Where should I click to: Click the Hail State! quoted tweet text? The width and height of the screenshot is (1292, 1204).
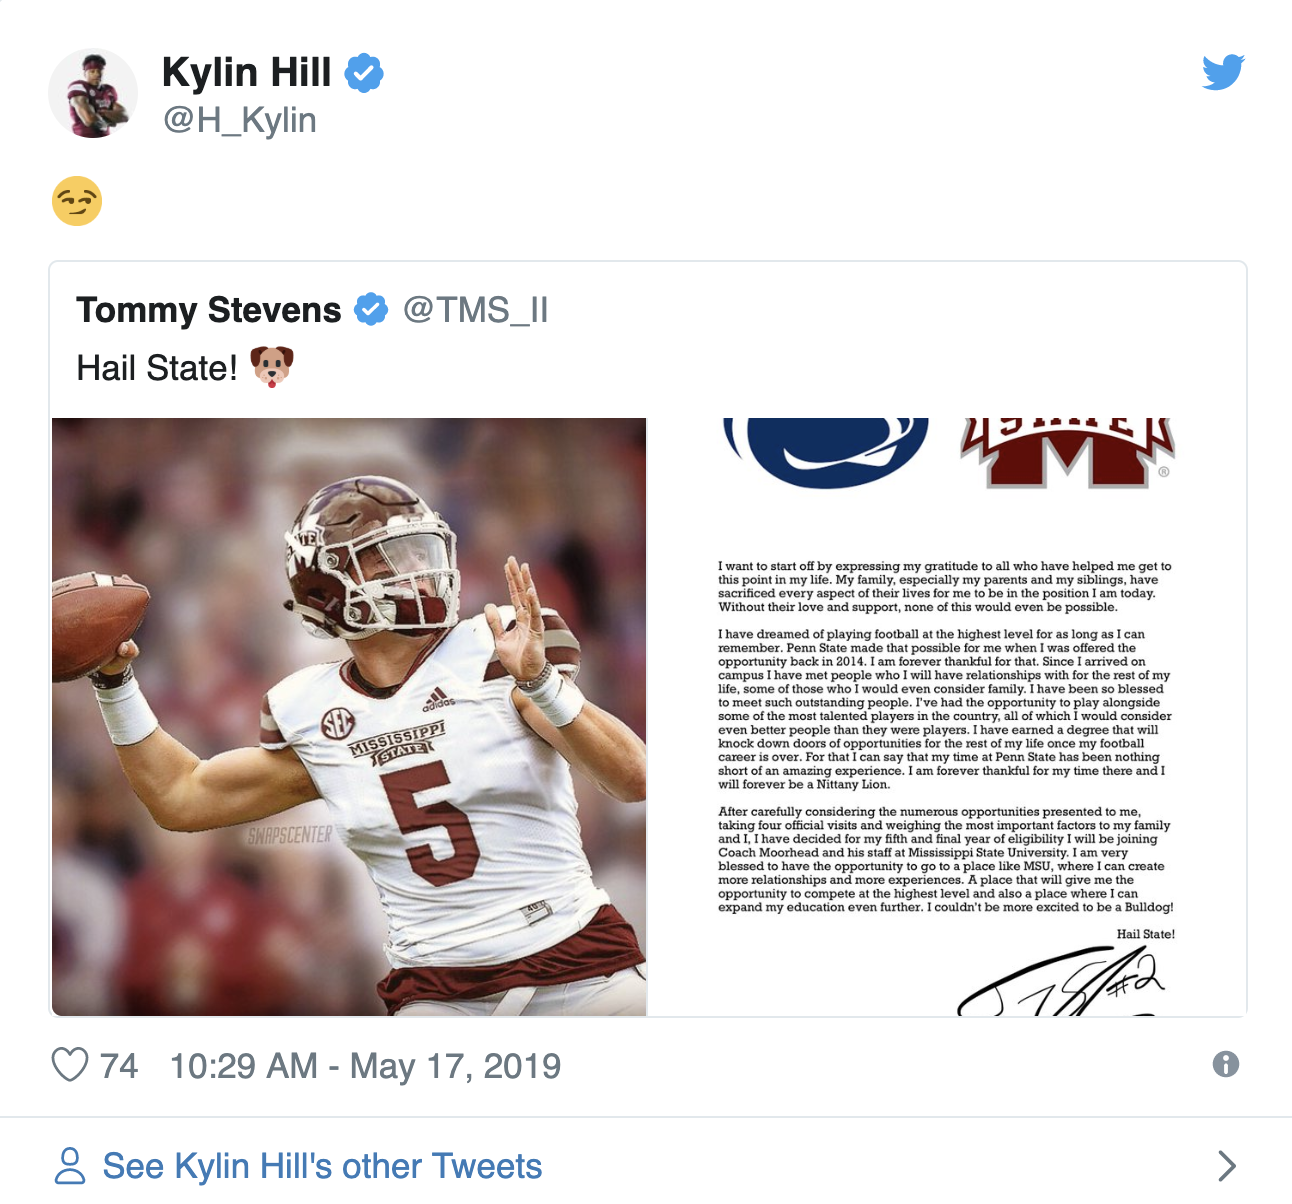[x=157, y=368]
